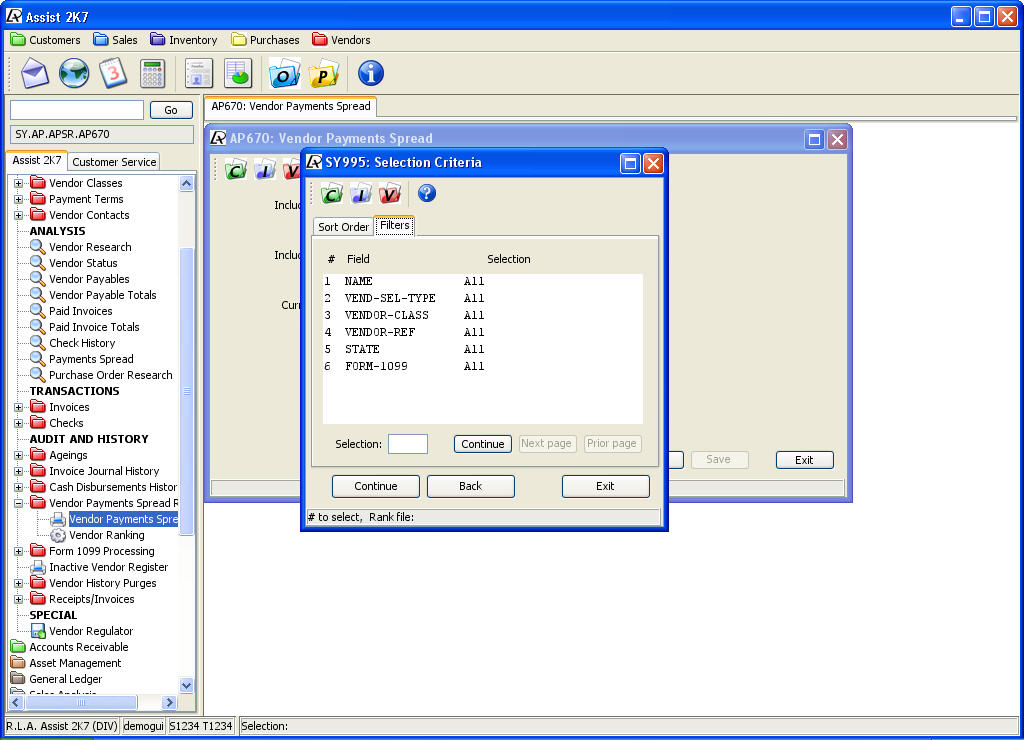The width and height of the screenshot is (1024, 740).
Task: Expand Invoice Journal History folder
Action: click(x=18, y=472)
